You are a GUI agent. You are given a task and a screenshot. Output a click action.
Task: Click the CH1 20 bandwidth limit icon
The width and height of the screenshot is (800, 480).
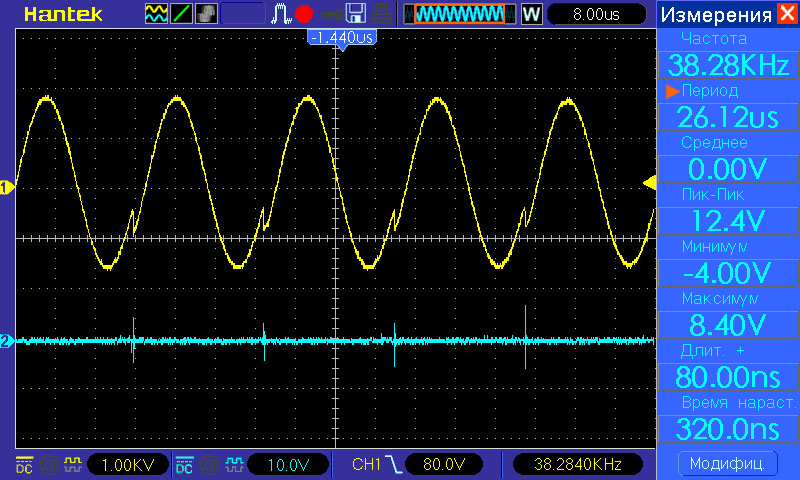pos(49,465)
